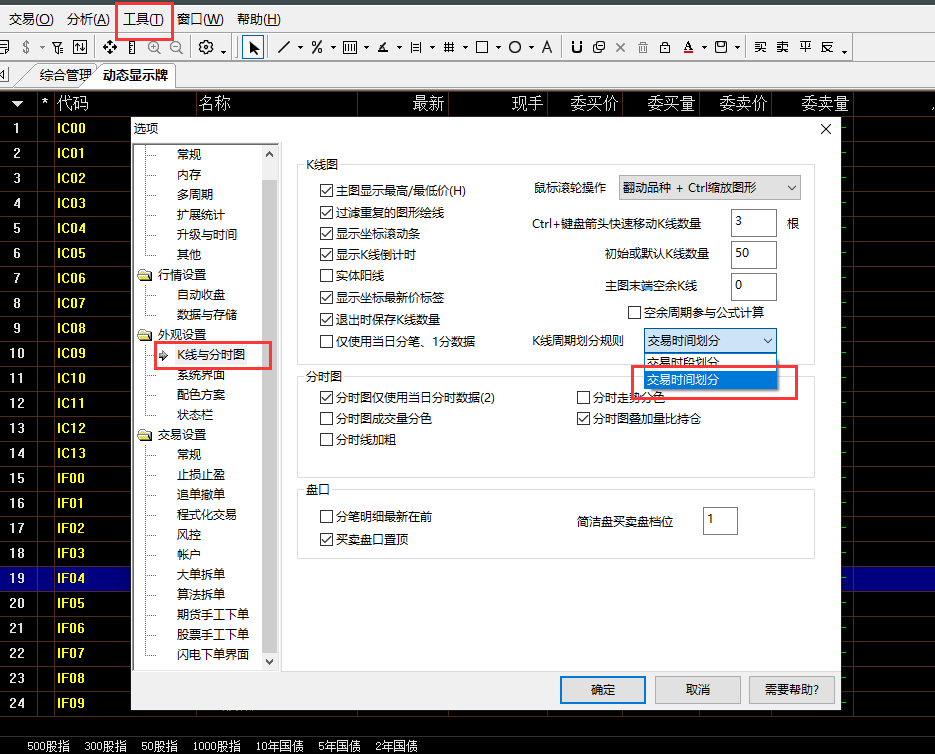Screen dimensions: 935x754
Task: Select the text annotation A tool
Action: [547, 47]
